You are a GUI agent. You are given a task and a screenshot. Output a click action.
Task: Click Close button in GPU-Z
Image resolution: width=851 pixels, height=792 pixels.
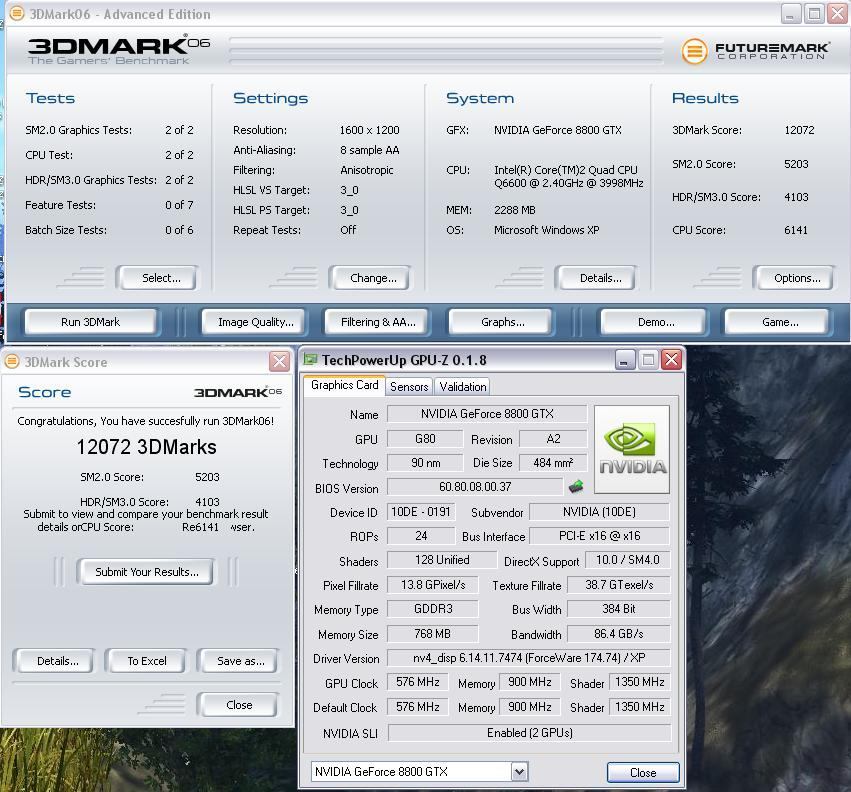click(x=643, y=772)
